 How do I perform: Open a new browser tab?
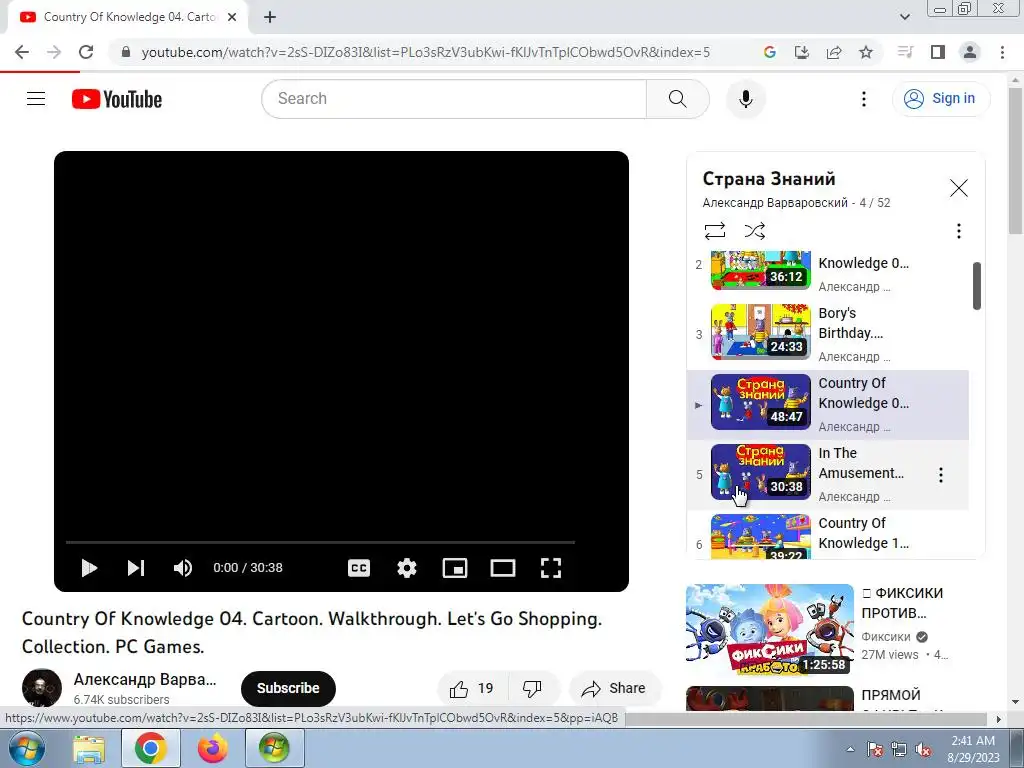click(x=270, y=18)
